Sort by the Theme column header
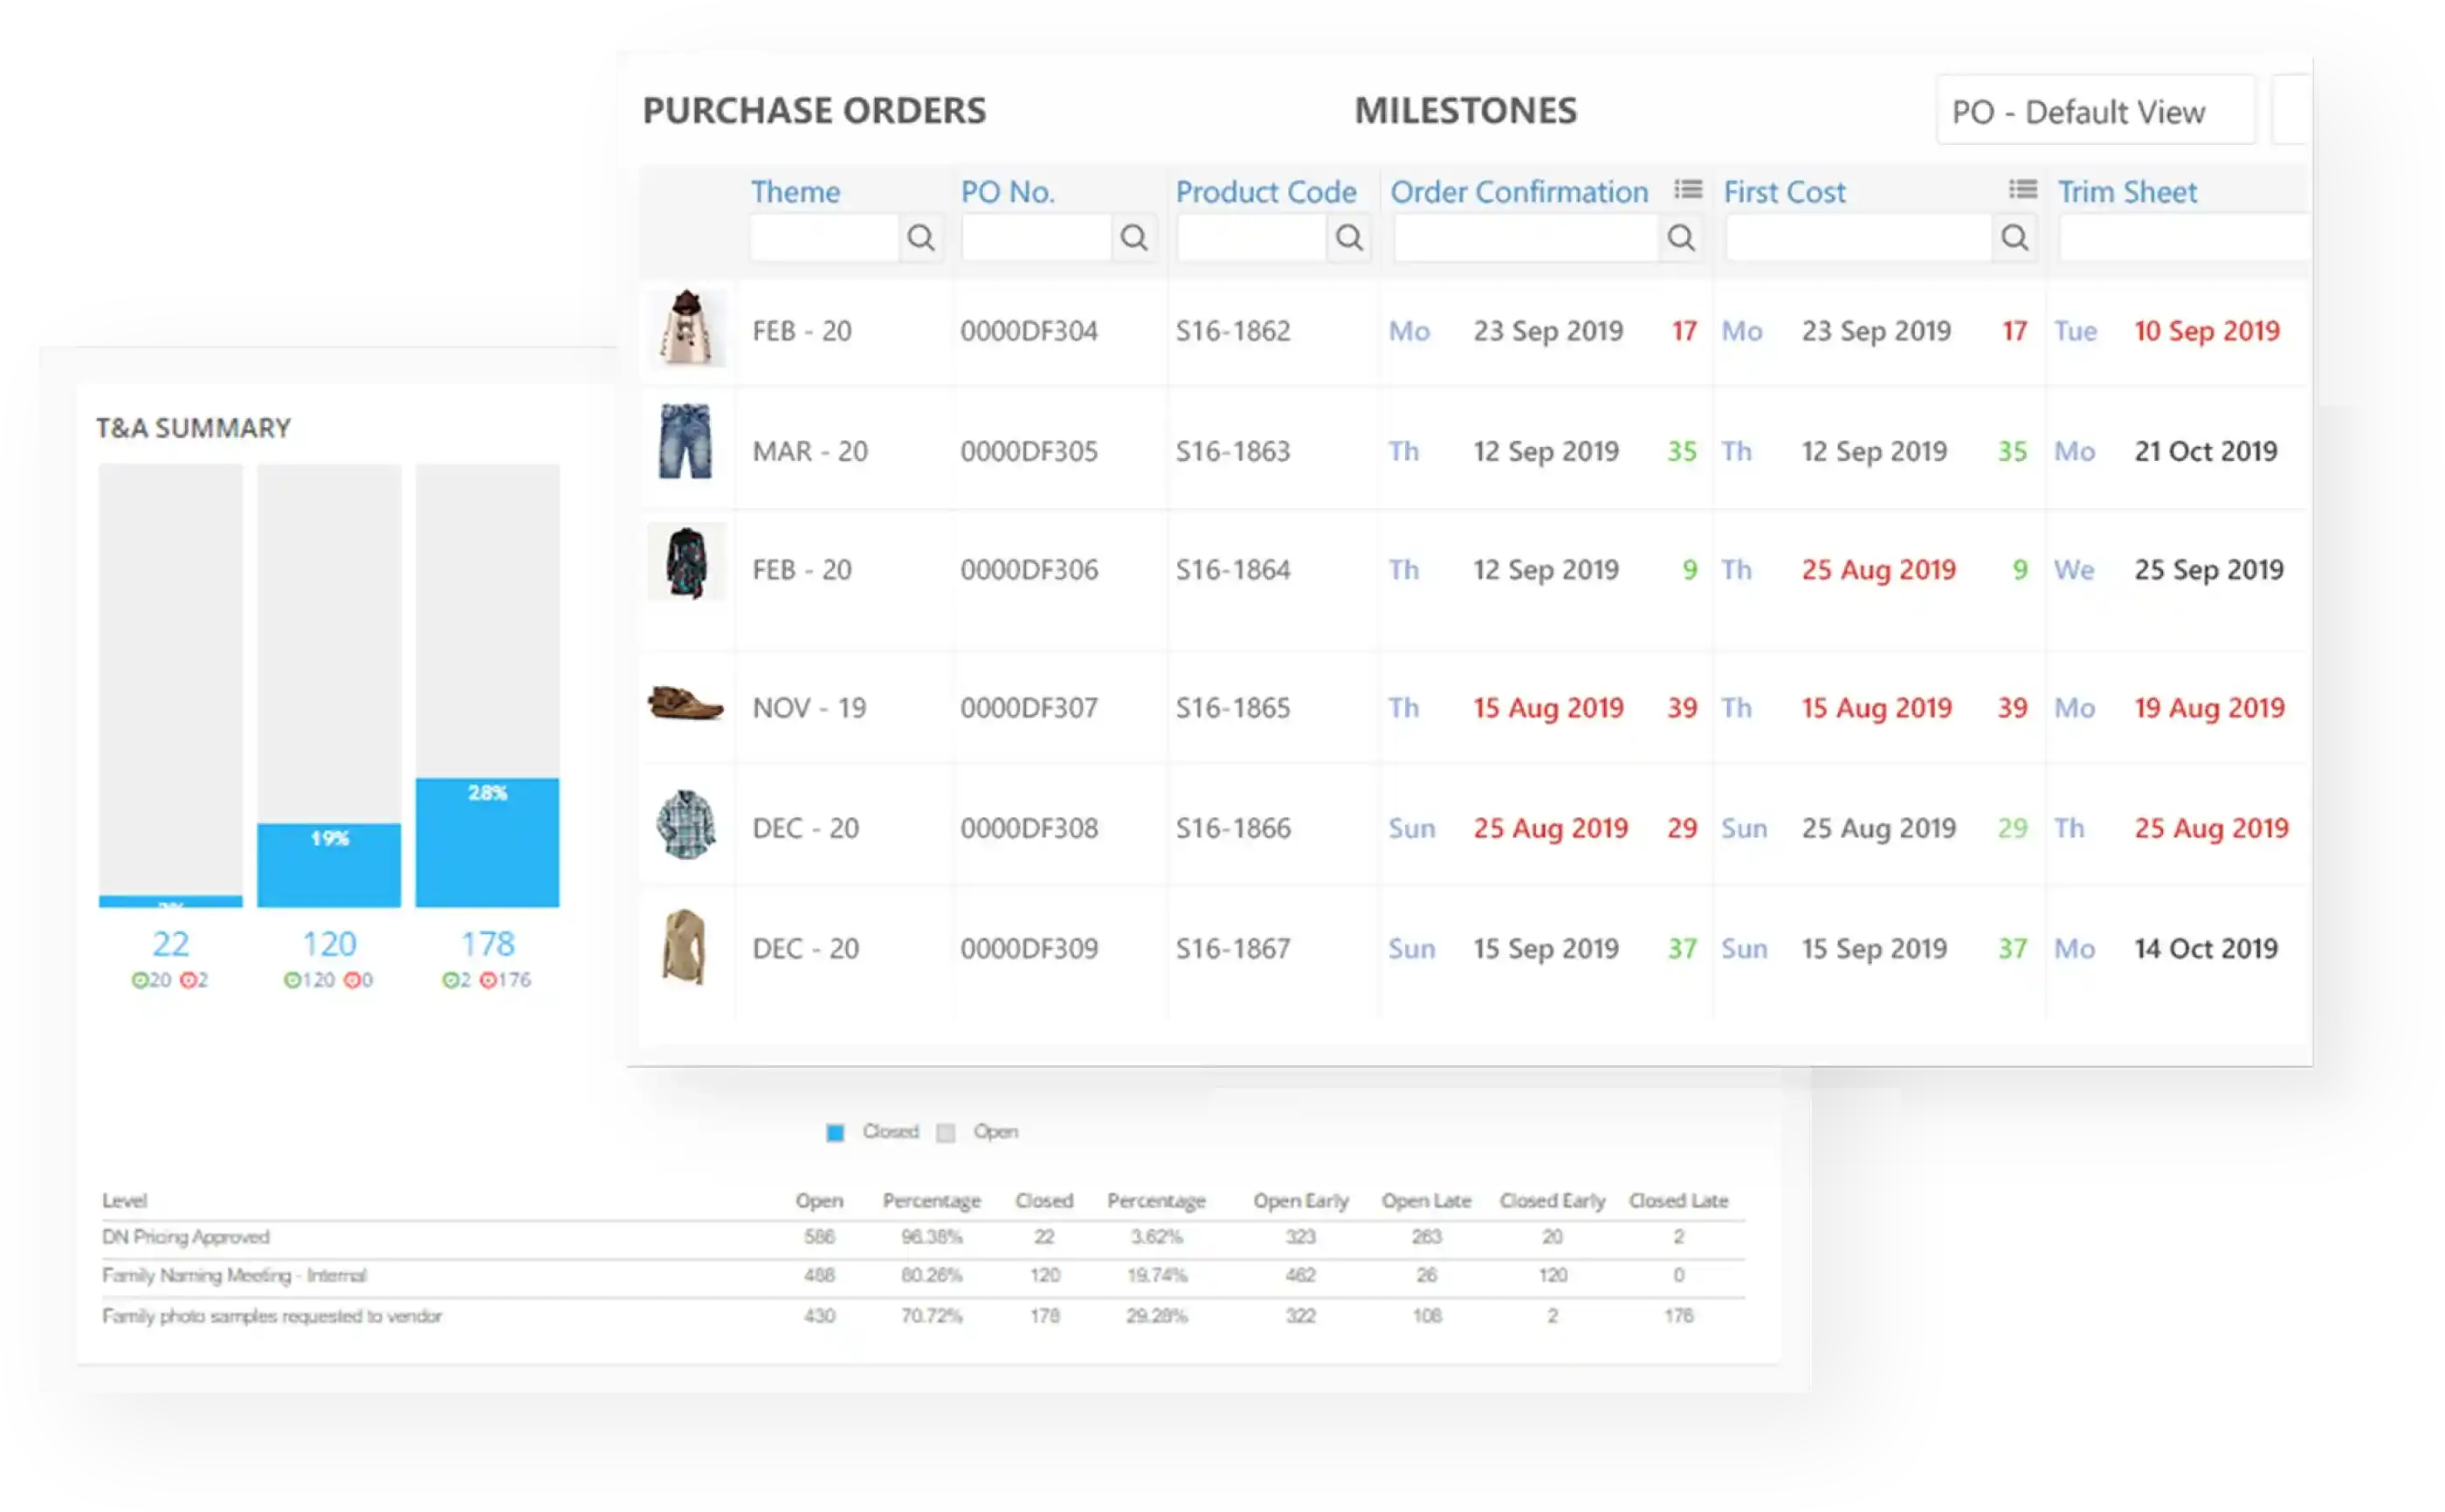This screenshot has width=2445, height=1512. click(x=795, y=192)
